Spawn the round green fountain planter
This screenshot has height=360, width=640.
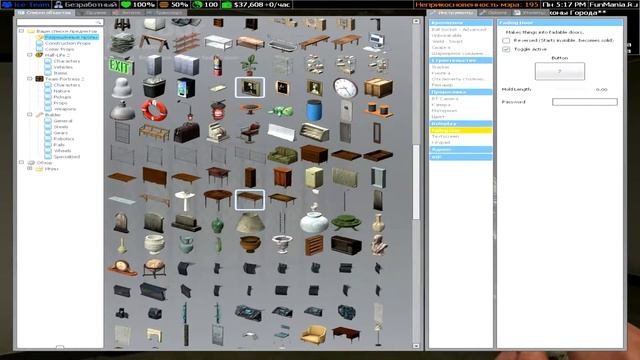(x=346, y=222)
